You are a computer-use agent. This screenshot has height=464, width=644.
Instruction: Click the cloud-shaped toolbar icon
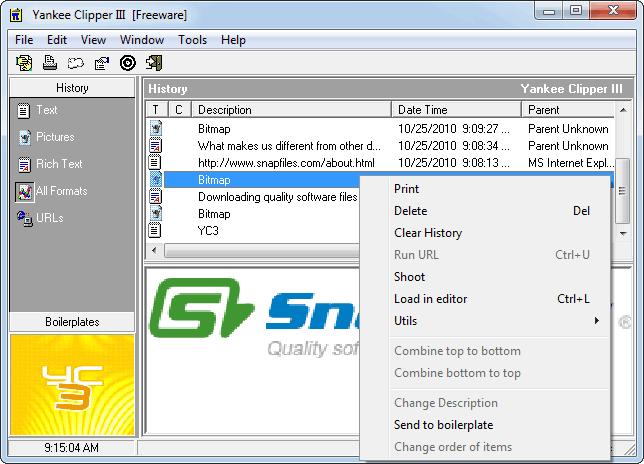76,63
